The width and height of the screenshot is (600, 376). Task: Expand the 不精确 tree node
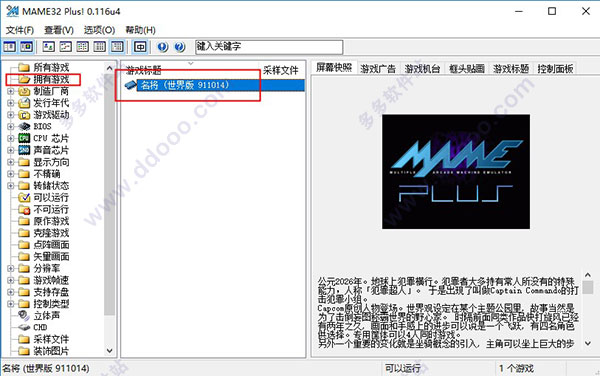(x=11, y=174)
